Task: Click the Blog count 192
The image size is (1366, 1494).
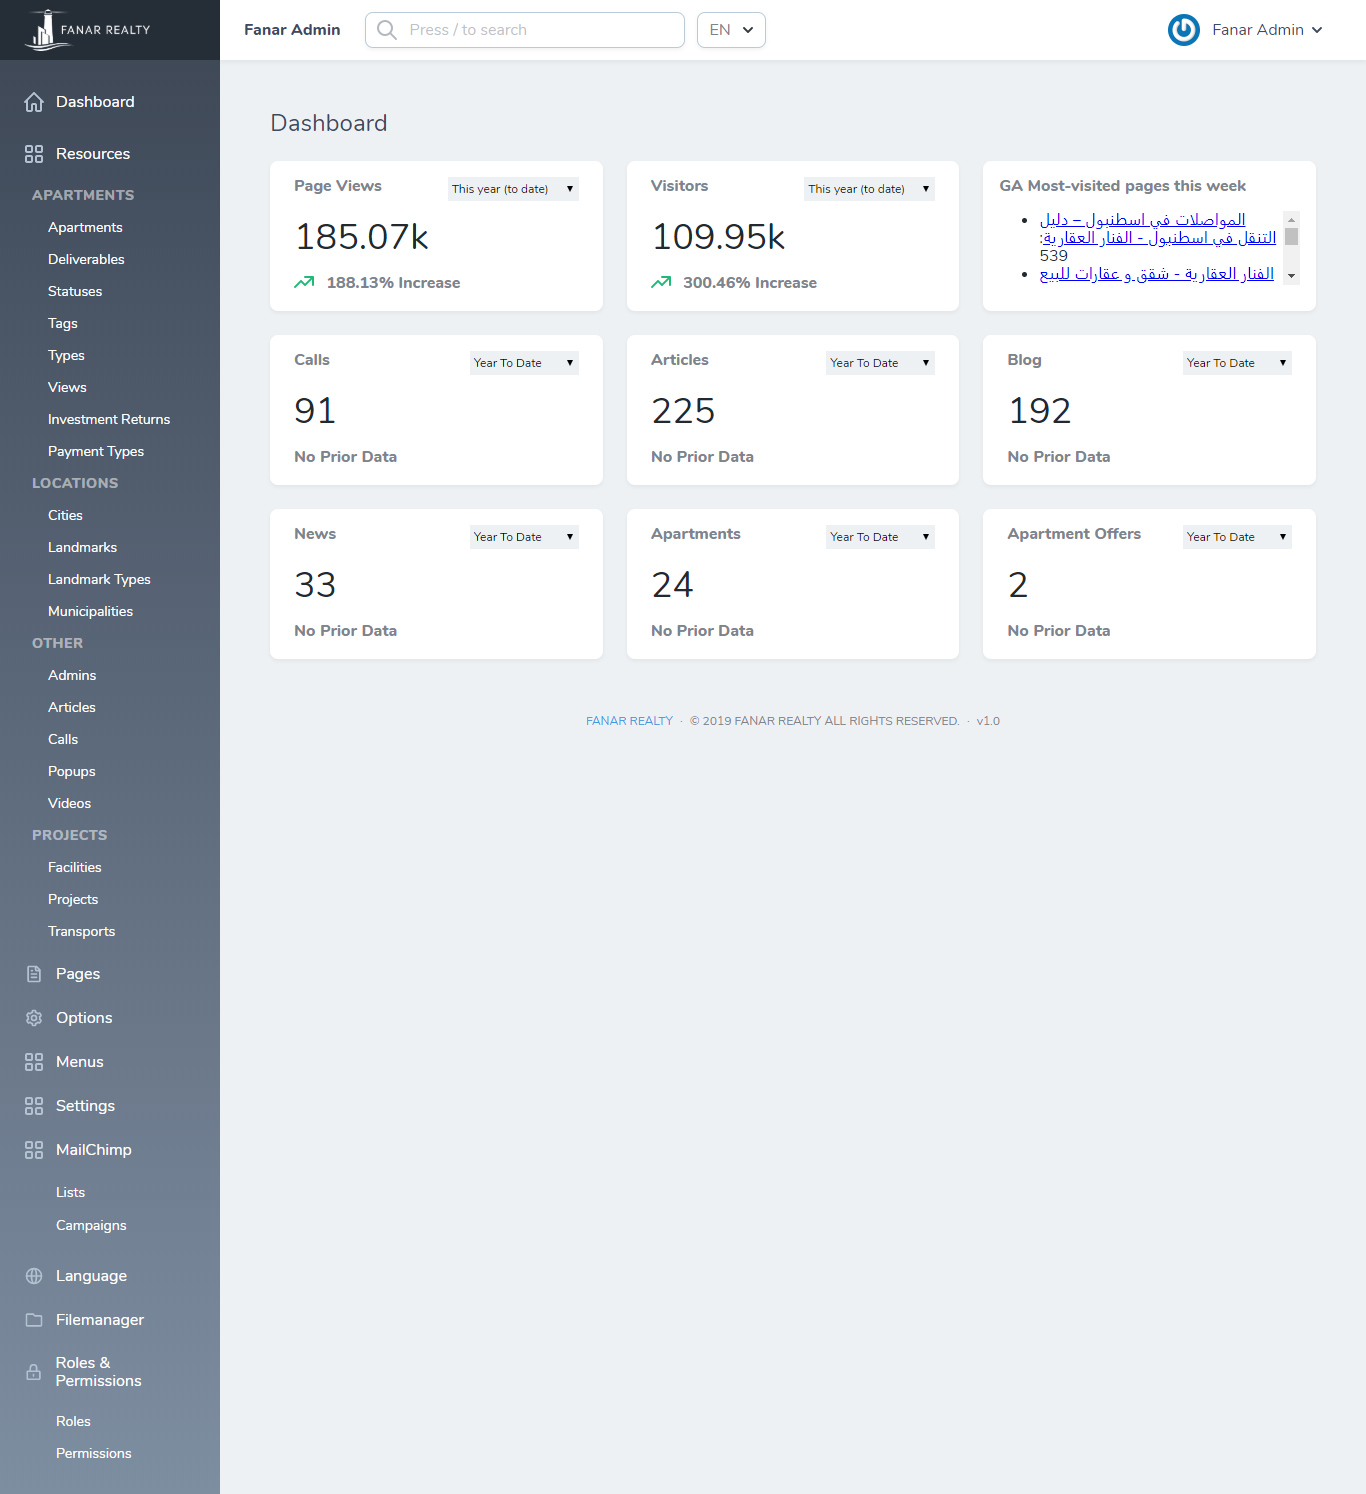Action: pos(1039,411)
